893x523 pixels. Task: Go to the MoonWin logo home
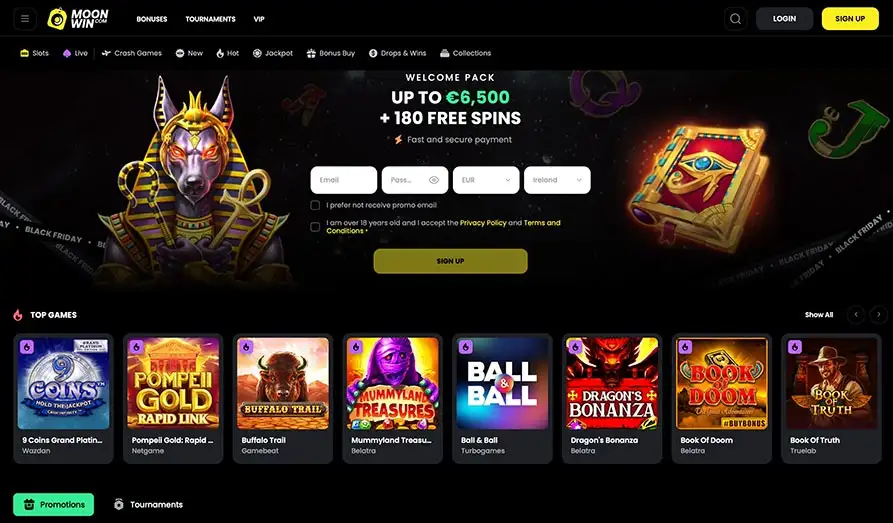coord(78,19)
